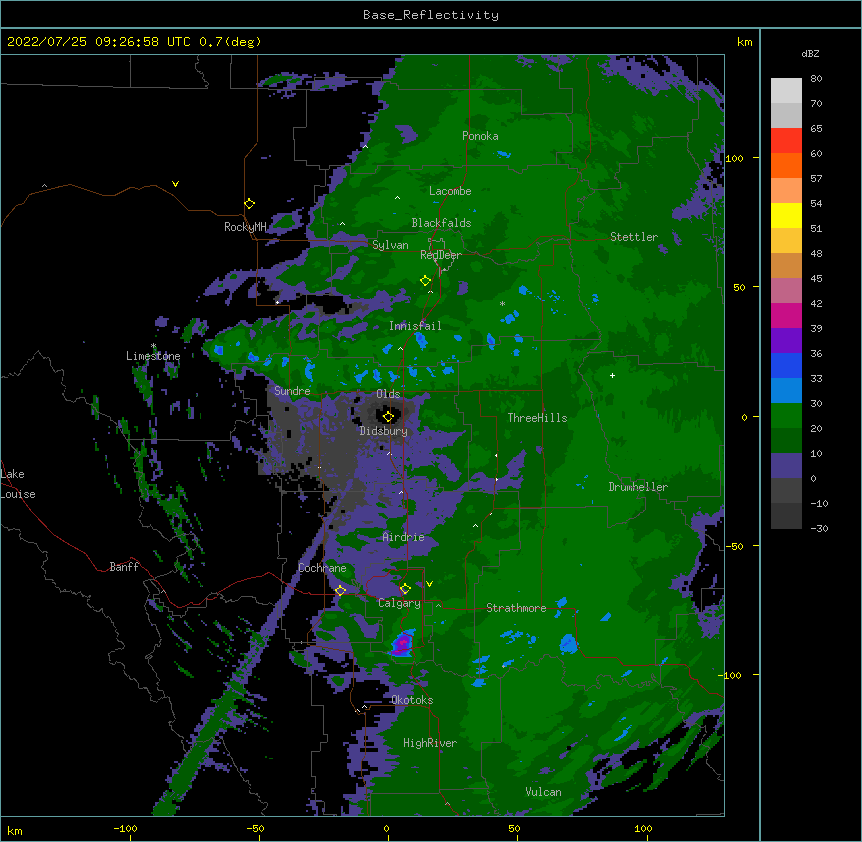Click the Blackfalds city label
Viewport: 862px width, 842px height.
[x=441, y=223]
